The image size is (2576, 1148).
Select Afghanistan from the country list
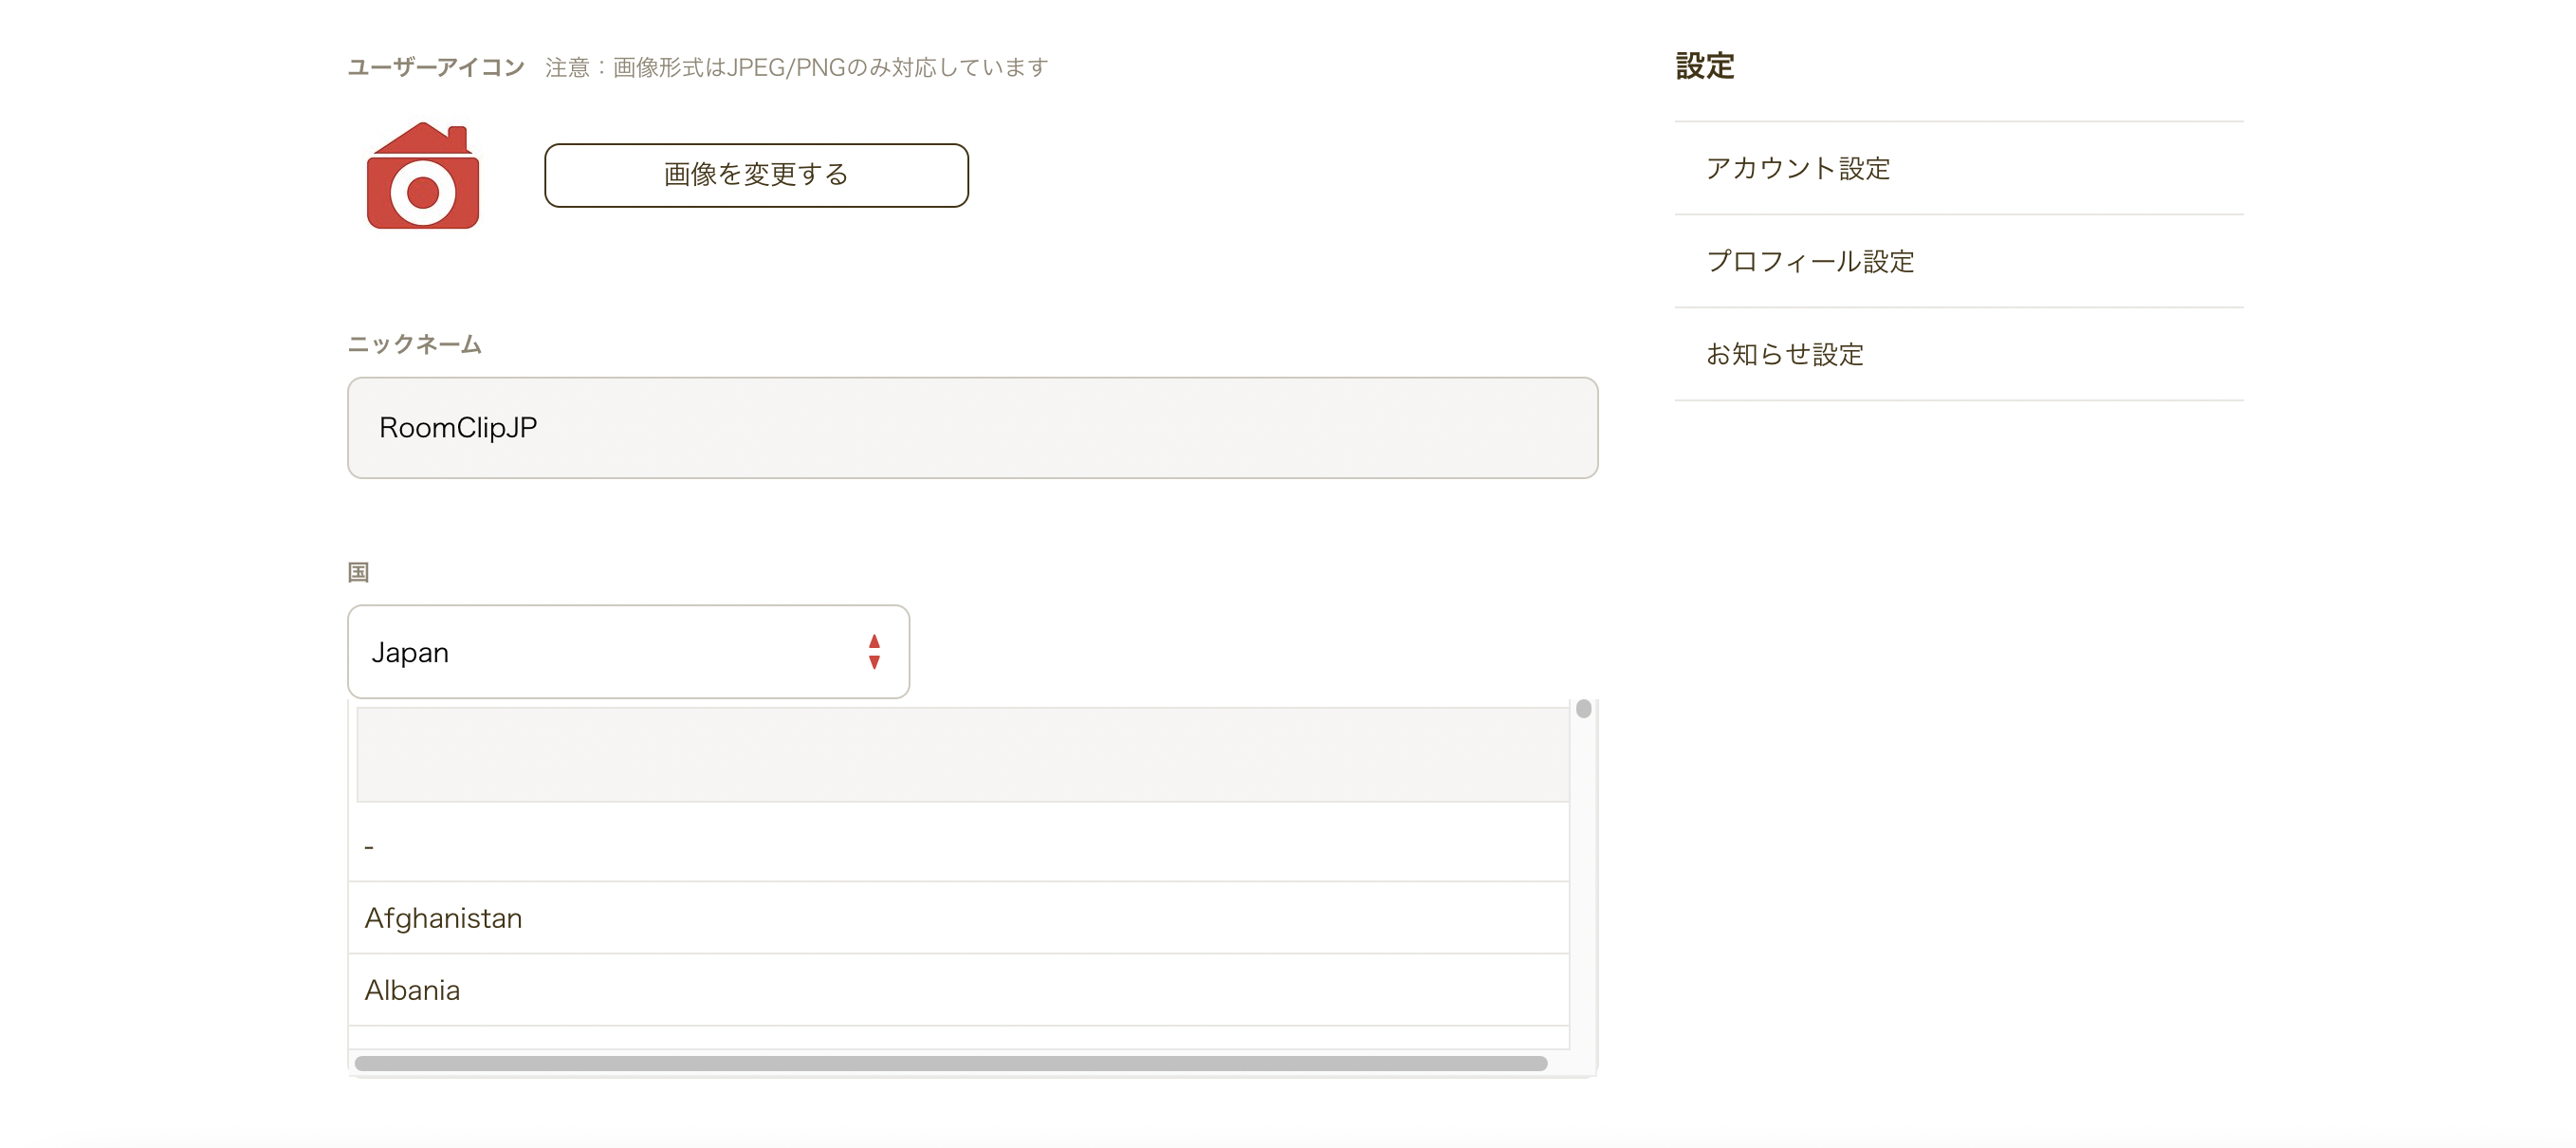click(958, 918)
